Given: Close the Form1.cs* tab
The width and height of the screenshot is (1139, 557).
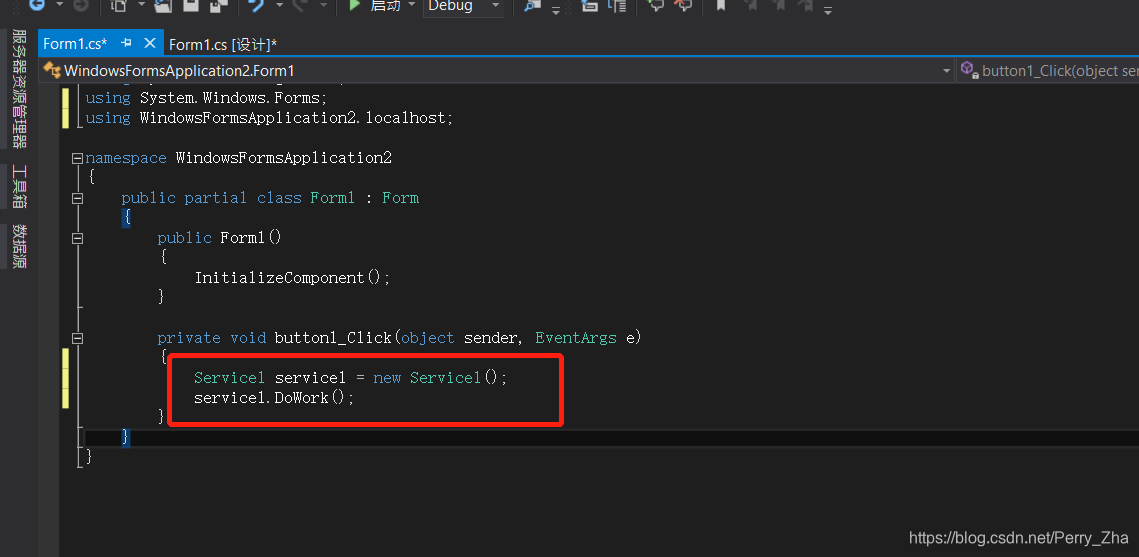Looking at the screenshot, I should click(150, 44).
